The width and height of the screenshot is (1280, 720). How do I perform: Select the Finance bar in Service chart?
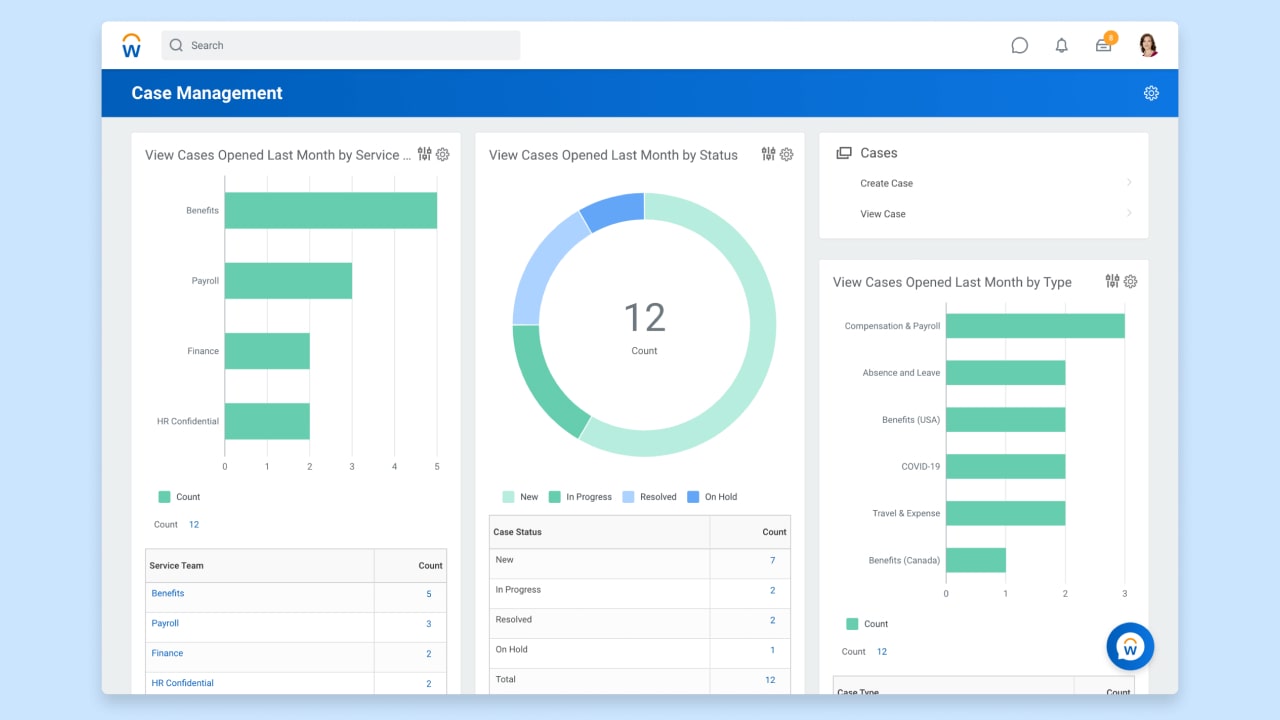click(x=267, y=351)
